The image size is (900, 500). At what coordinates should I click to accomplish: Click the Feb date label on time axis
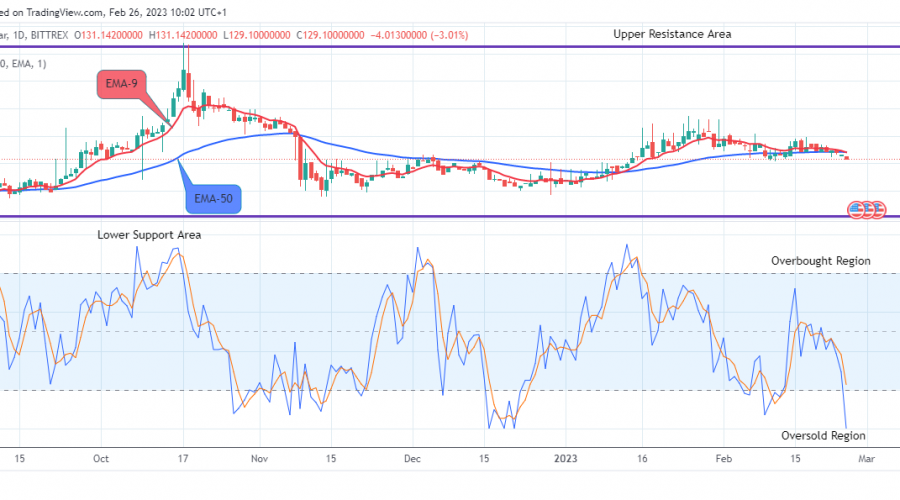(x=724, y=459)
